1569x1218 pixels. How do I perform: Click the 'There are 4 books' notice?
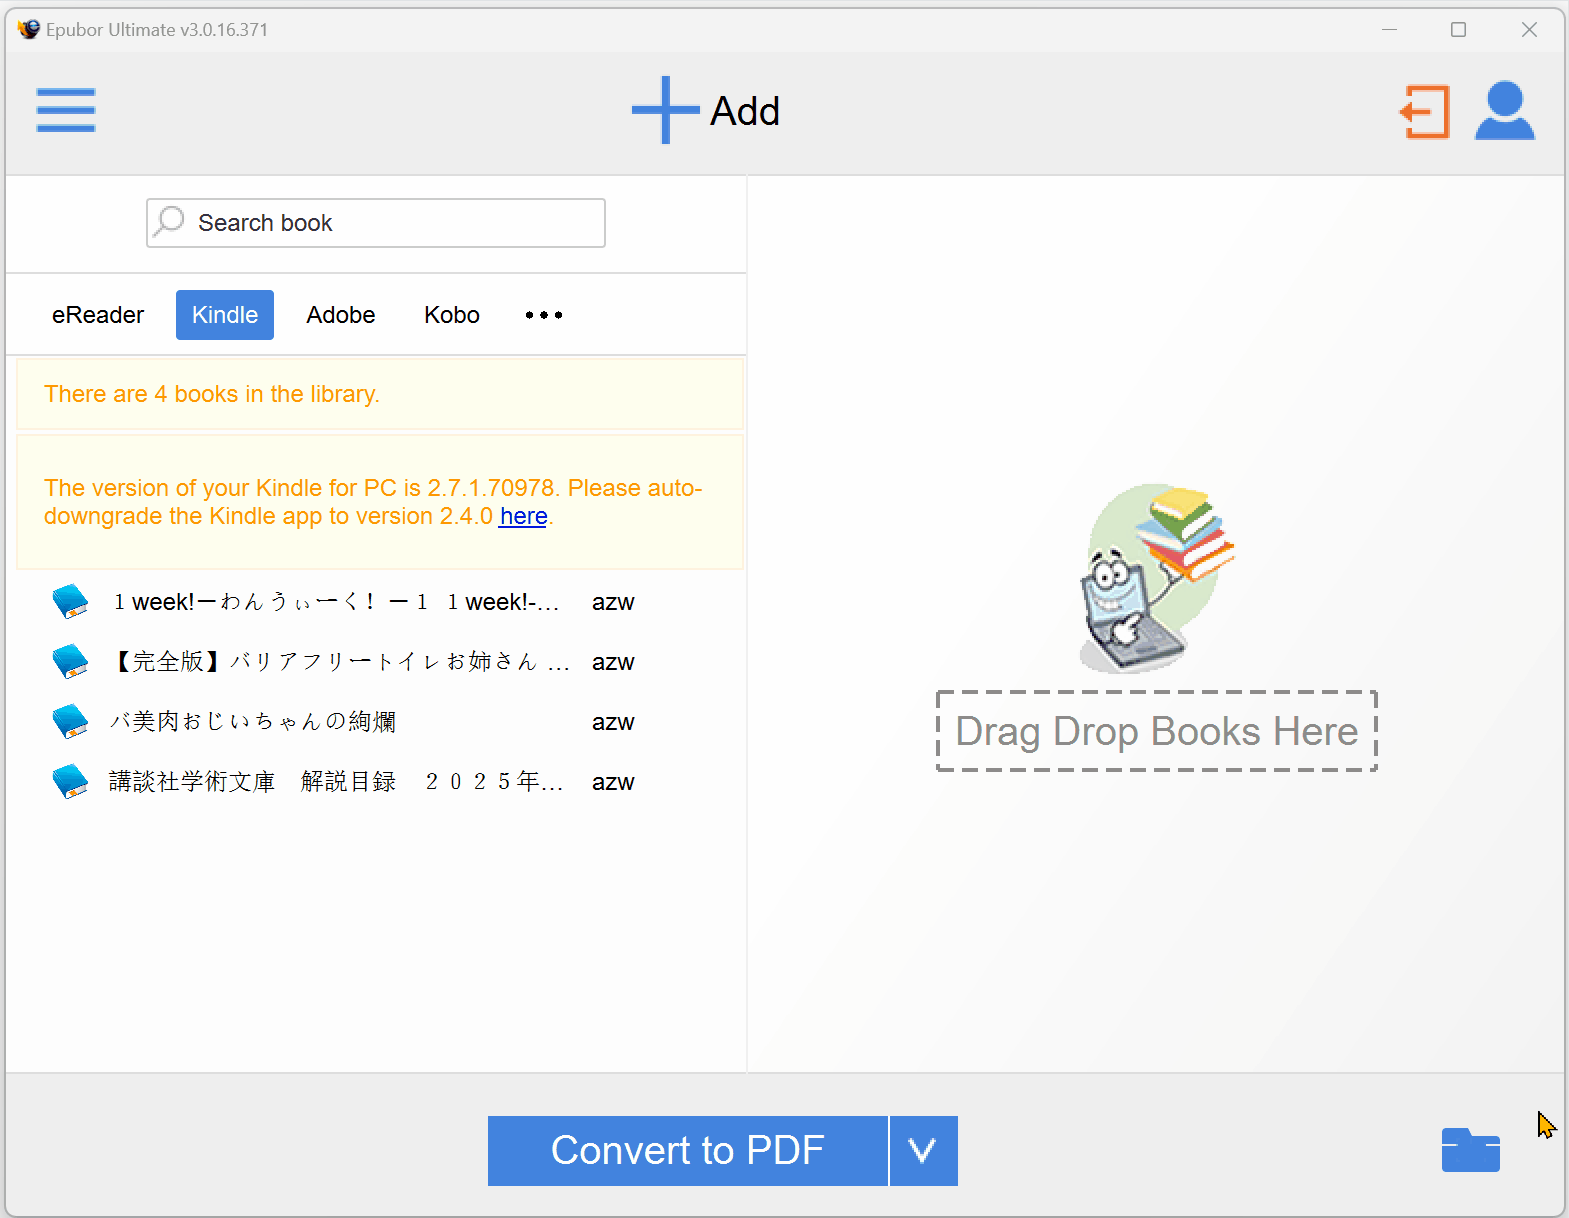(x=380, y=394)
